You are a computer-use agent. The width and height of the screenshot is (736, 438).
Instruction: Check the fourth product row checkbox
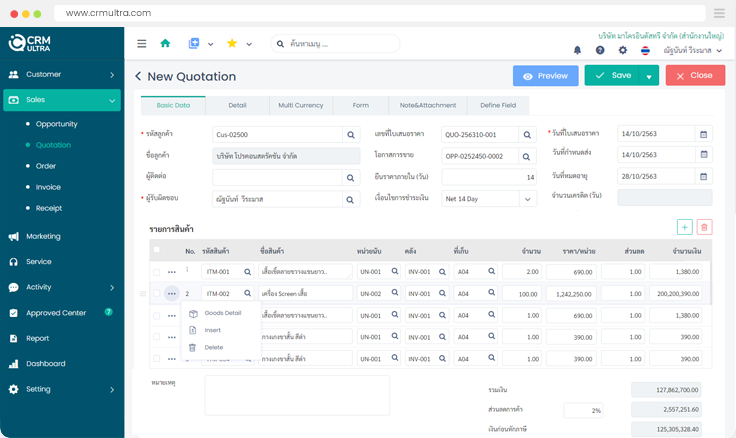point(157,337)
